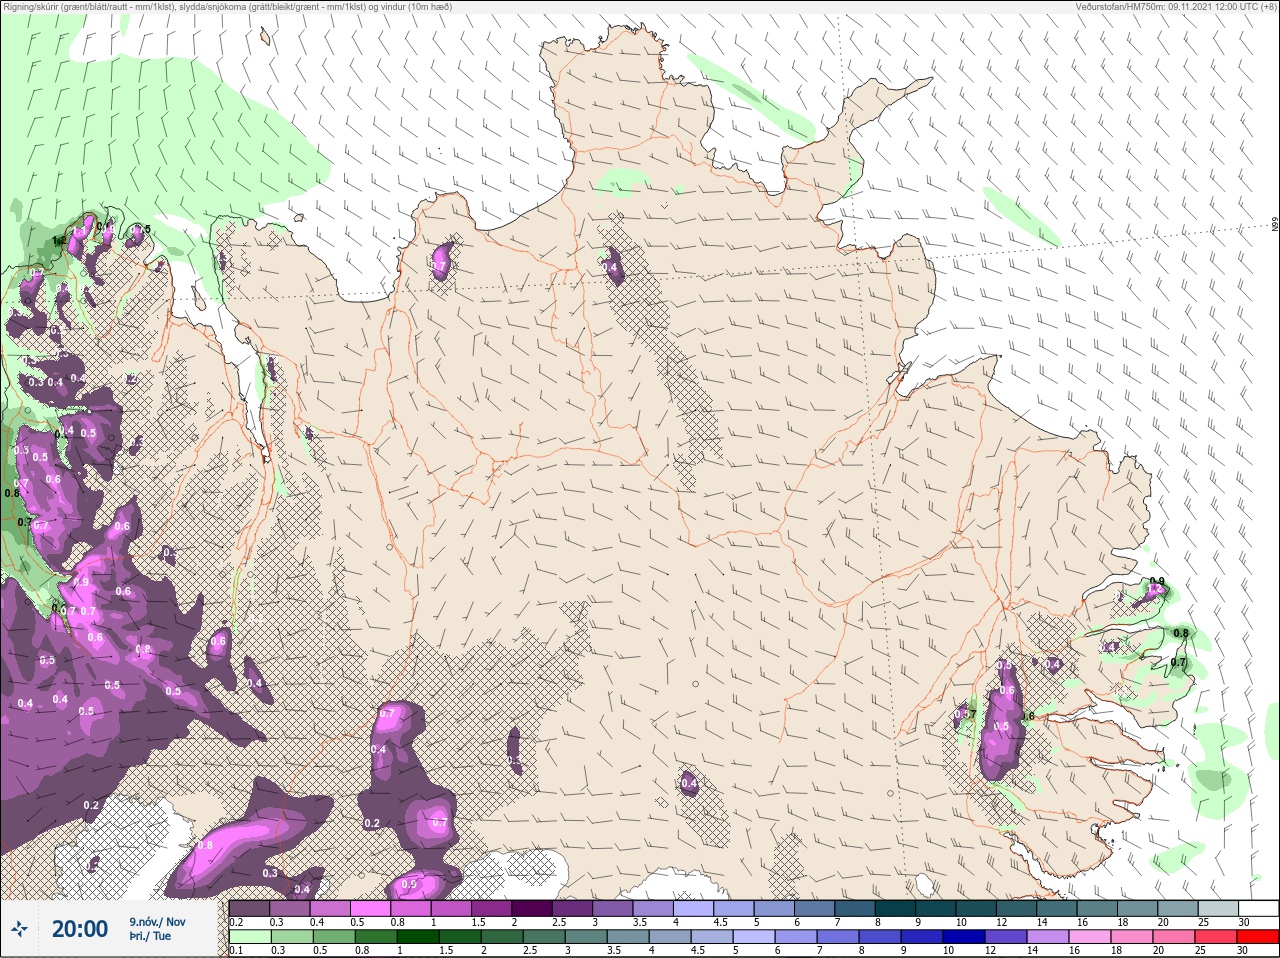
Task: Pick the palest green 0.1 swatch, lower legend
Action: (250, 937)
